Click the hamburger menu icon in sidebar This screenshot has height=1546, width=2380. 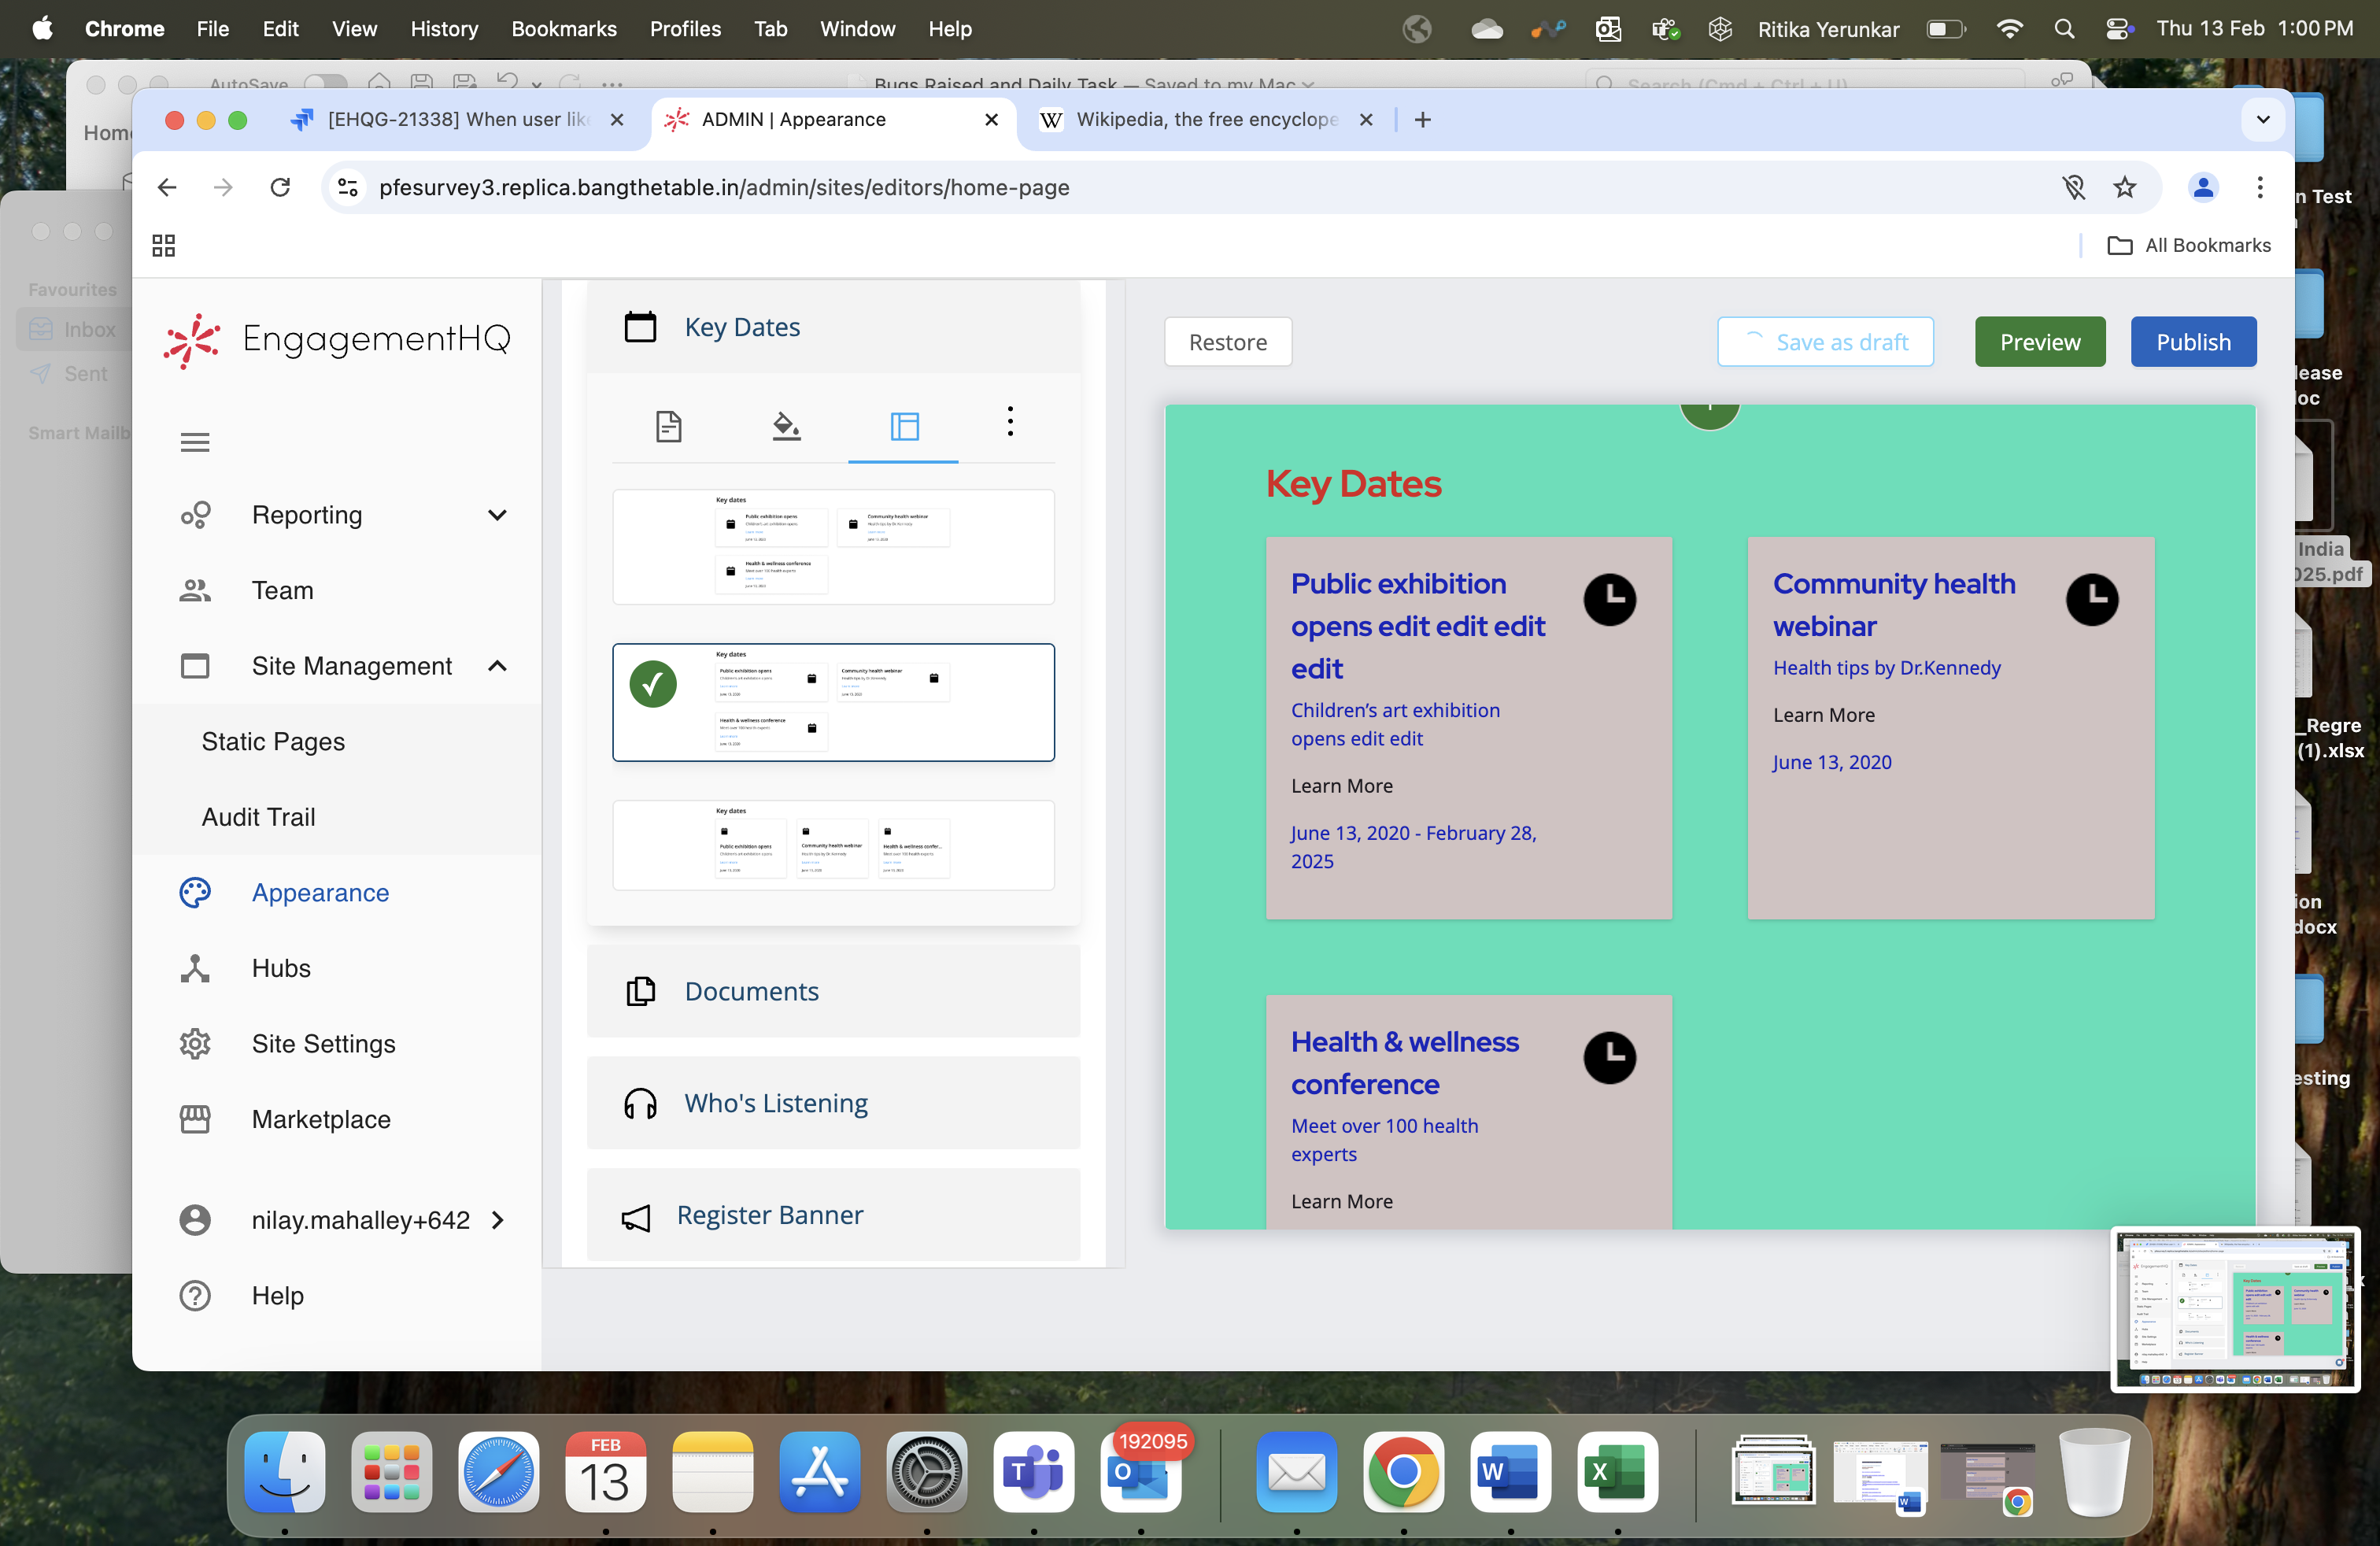pyautogui.click(x=195, y=442)
